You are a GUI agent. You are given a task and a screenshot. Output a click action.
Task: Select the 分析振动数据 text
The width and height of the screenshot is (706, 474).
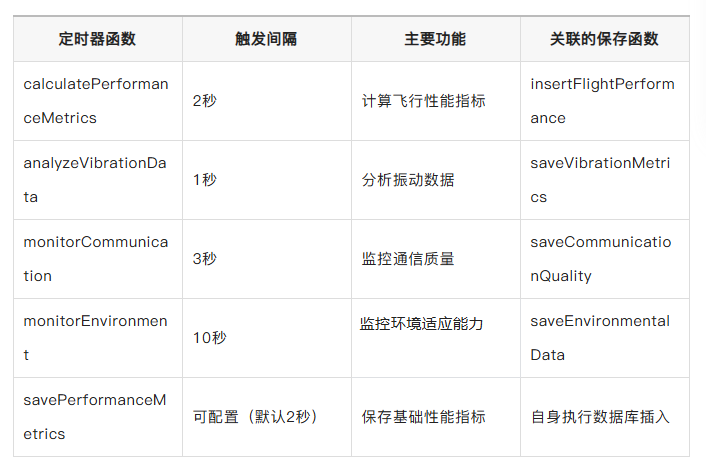[x=408, y=180]
